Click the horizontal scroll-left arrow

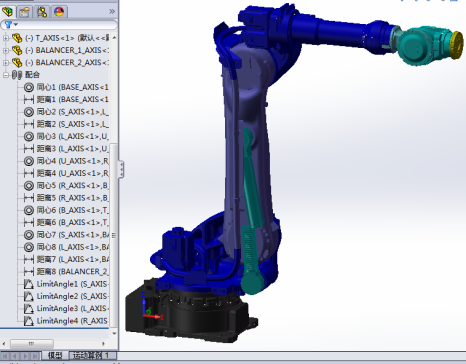point(4,343)
